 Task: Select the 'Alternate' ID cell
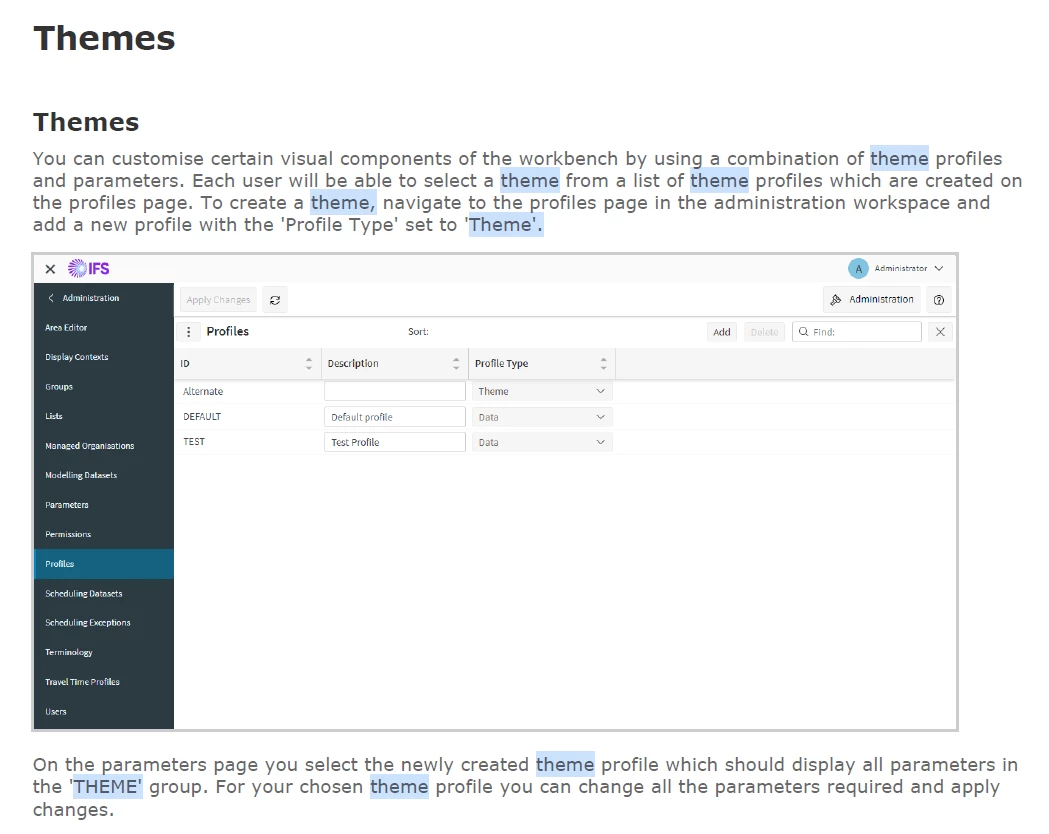[203, 391]
